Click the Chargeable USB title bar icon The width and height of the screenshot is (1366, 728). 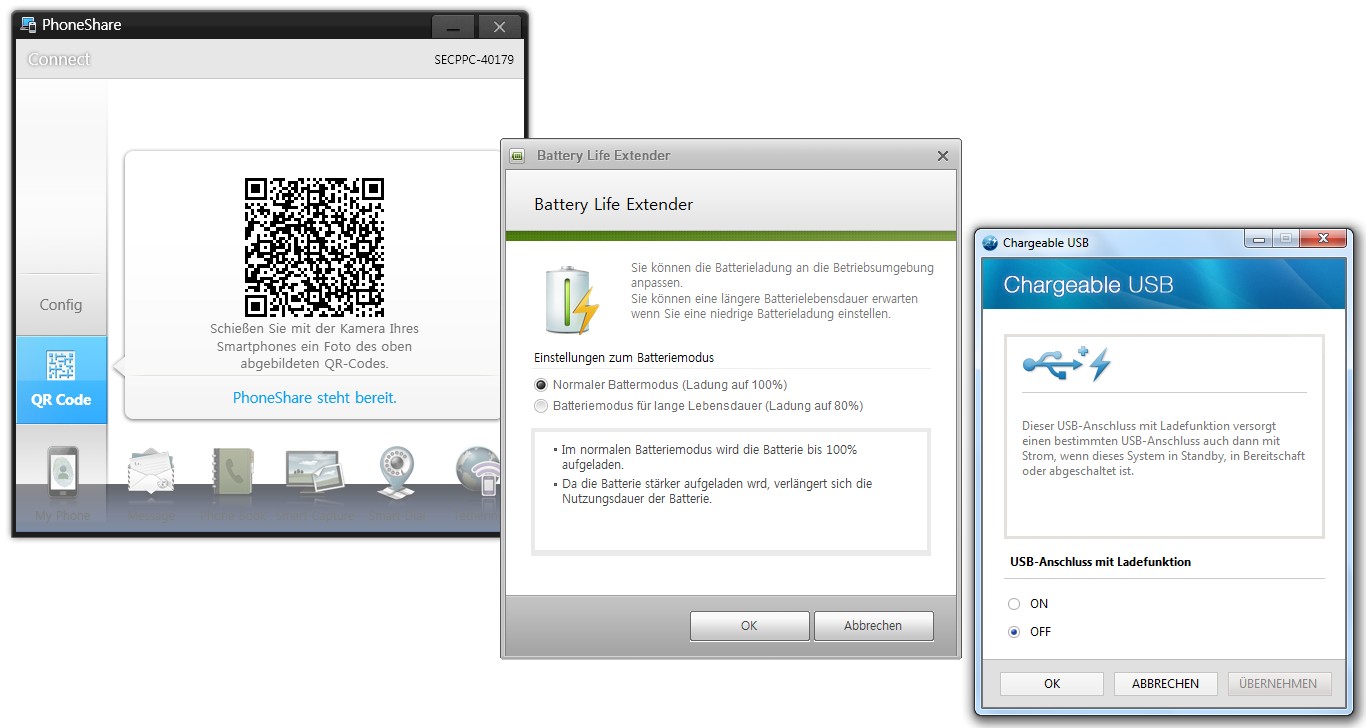pyautogui.click(x=991, y=243)
